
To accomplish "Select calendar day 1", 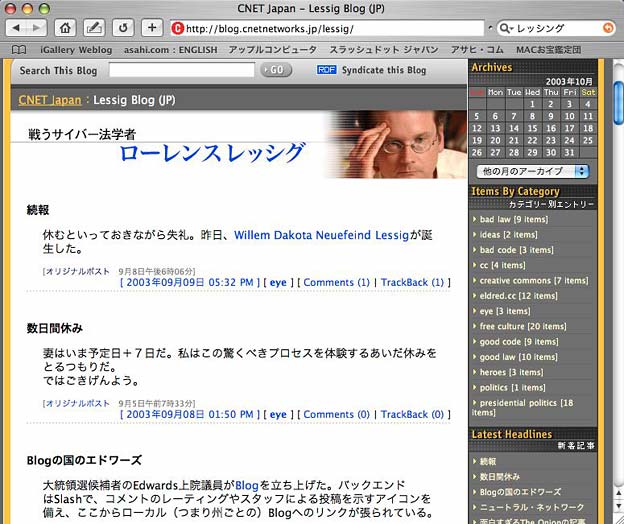I will [x=532, y=104].
